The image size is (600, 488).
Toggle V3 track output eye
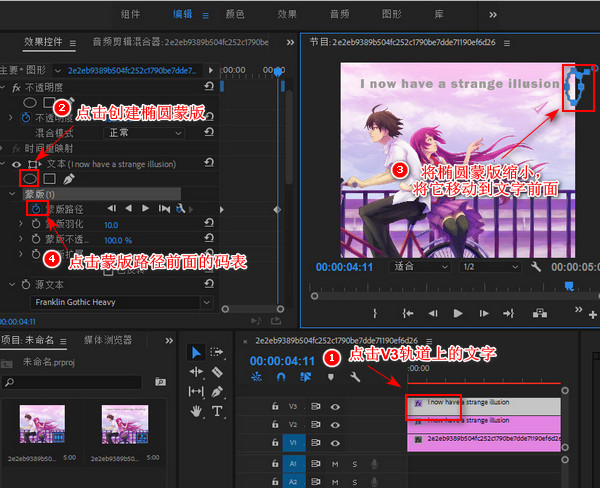coord(335,407)
